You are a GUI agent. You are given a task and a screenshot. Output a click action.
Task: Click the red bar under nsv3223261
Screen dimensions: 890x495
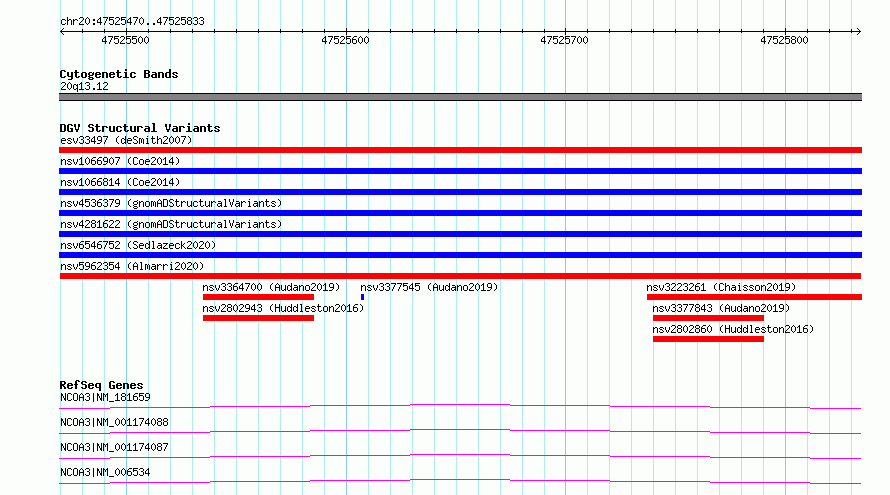[754, 297]
